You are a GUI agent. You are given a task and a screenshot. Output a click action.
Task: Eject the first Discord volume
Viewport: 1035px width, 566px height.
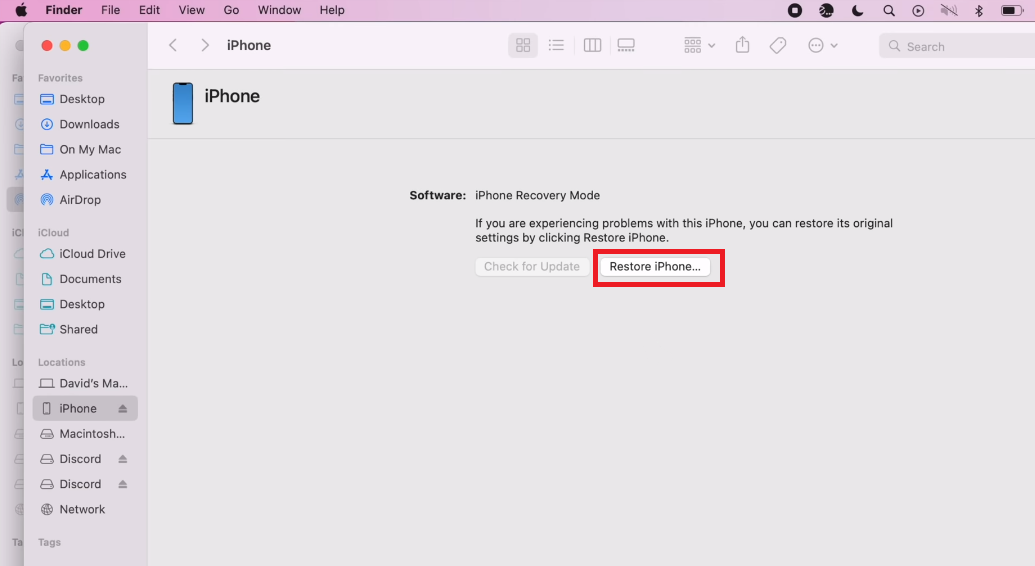point(123,458)
